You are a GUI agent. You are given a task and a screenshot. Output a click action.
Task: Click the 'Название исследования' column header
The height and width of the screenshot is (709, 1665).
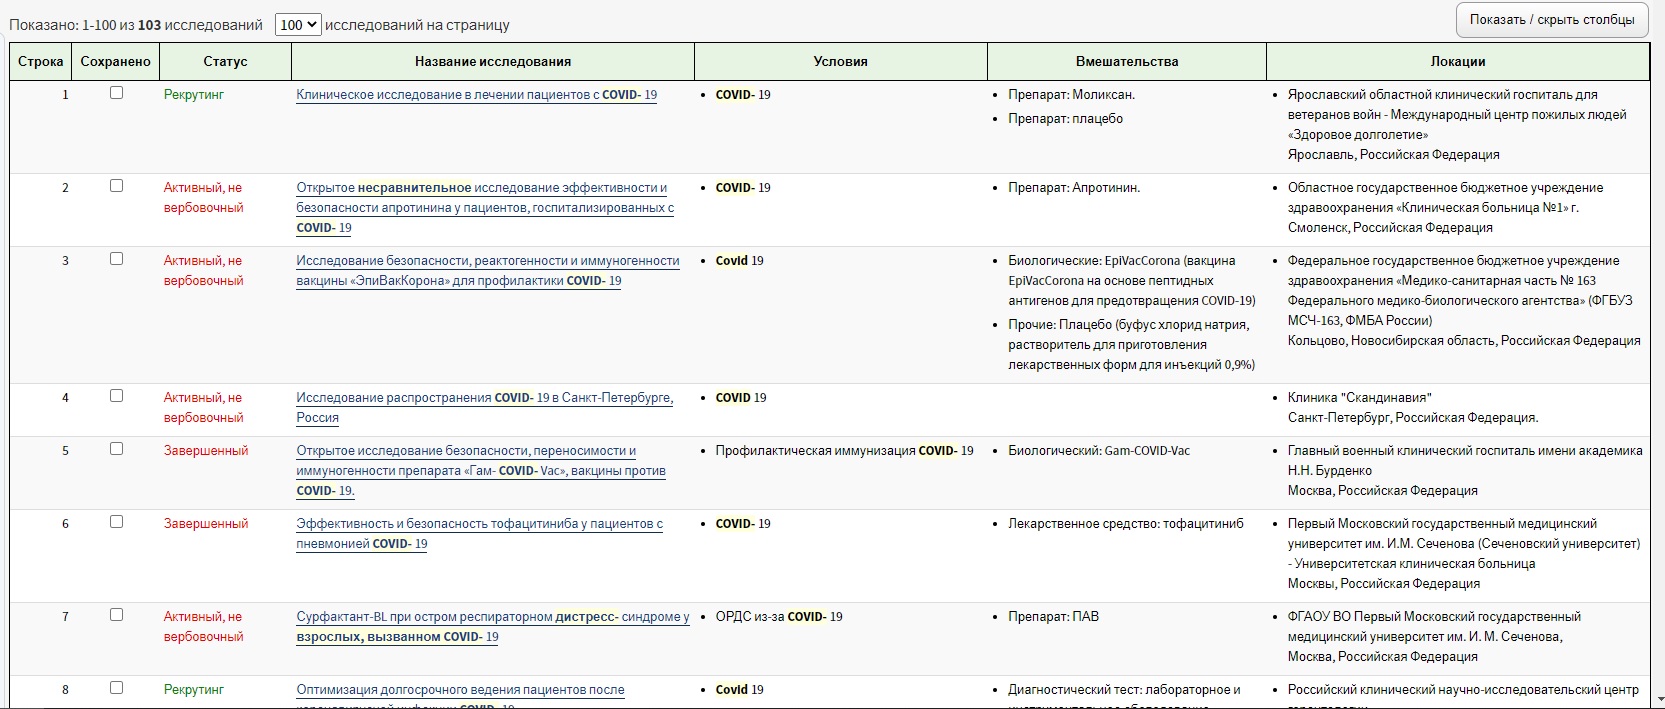493,61
